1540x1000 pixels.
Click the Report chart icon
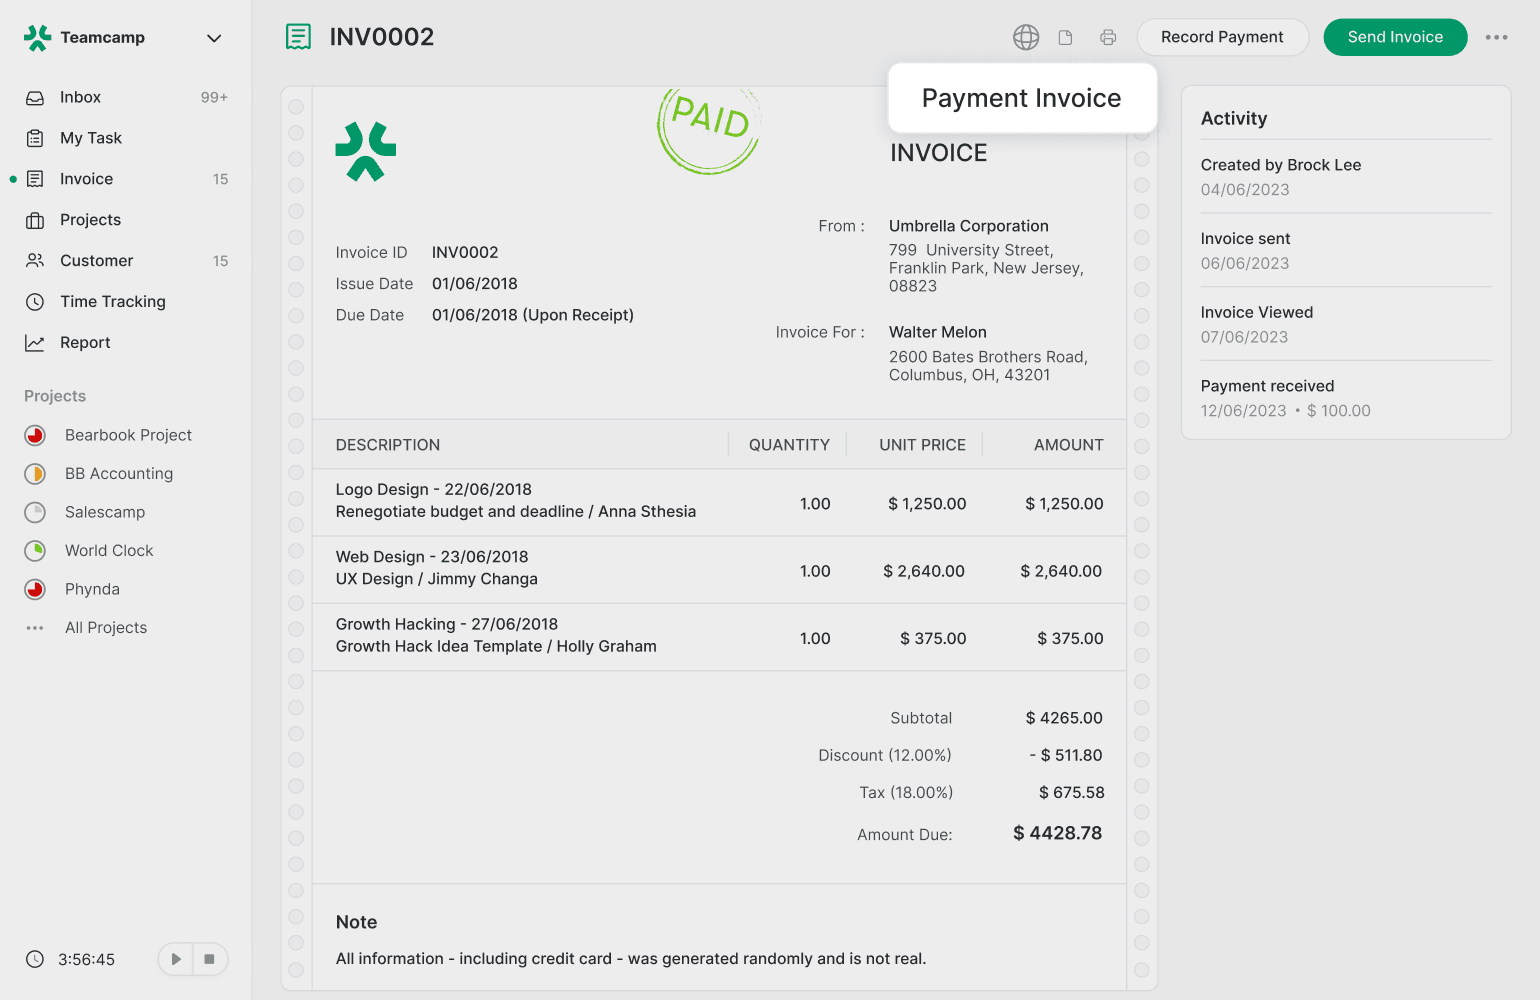pyautogui.click(x=35, y=343)
